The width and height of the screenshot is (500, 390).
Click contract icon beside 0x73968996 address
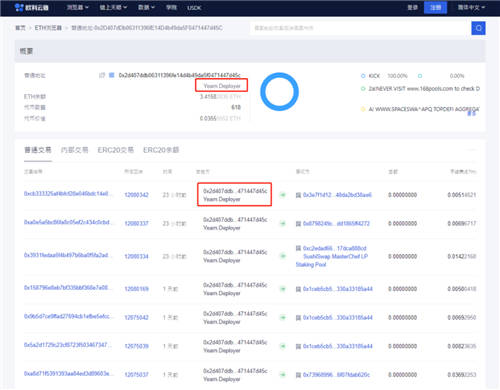coord(298,375)
